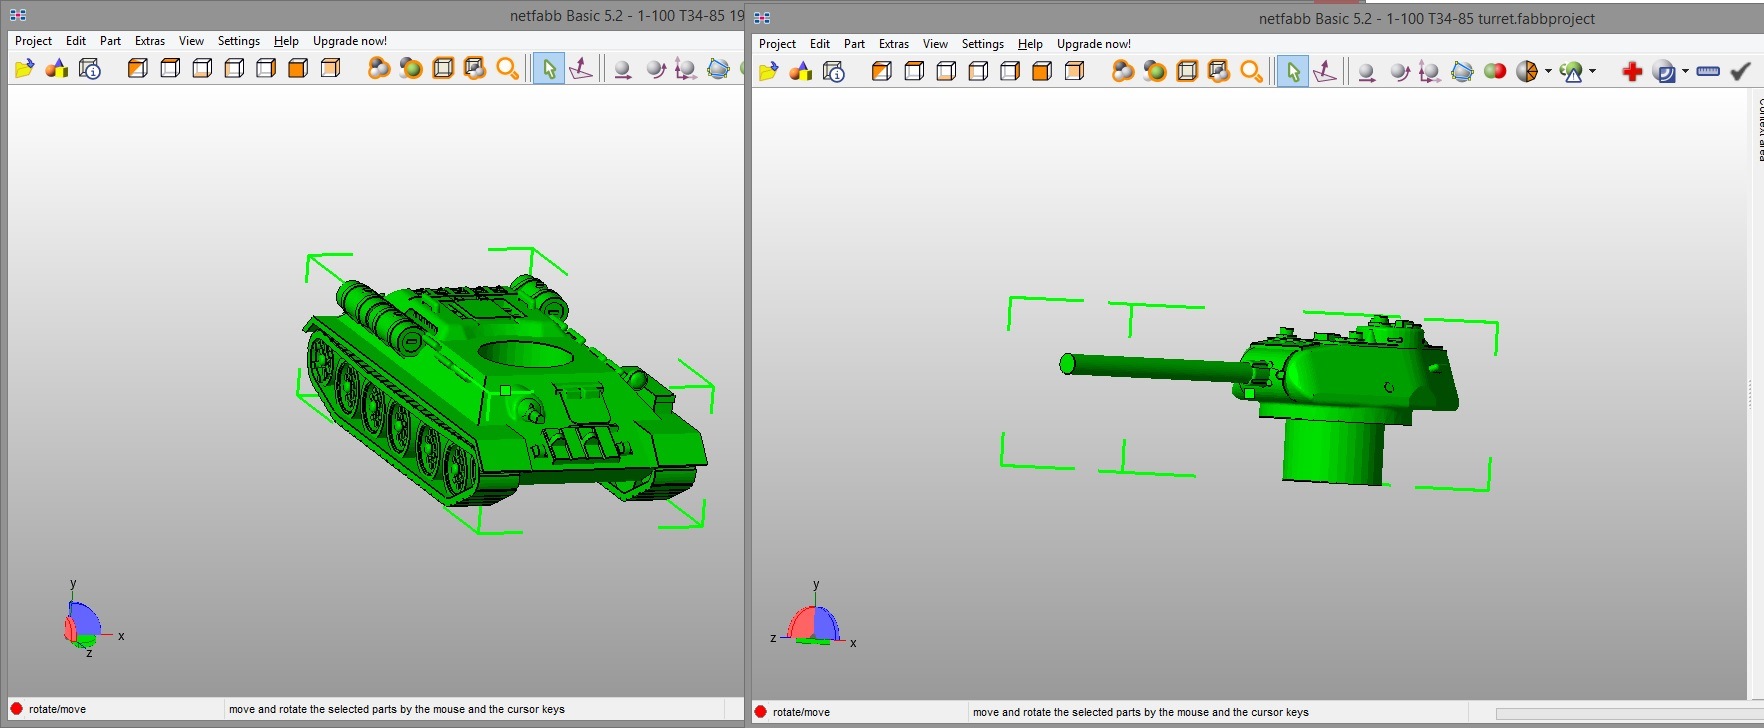Open the Project menu in the turret window
This screenshot has width=1764, height=728.
[777, 44]
